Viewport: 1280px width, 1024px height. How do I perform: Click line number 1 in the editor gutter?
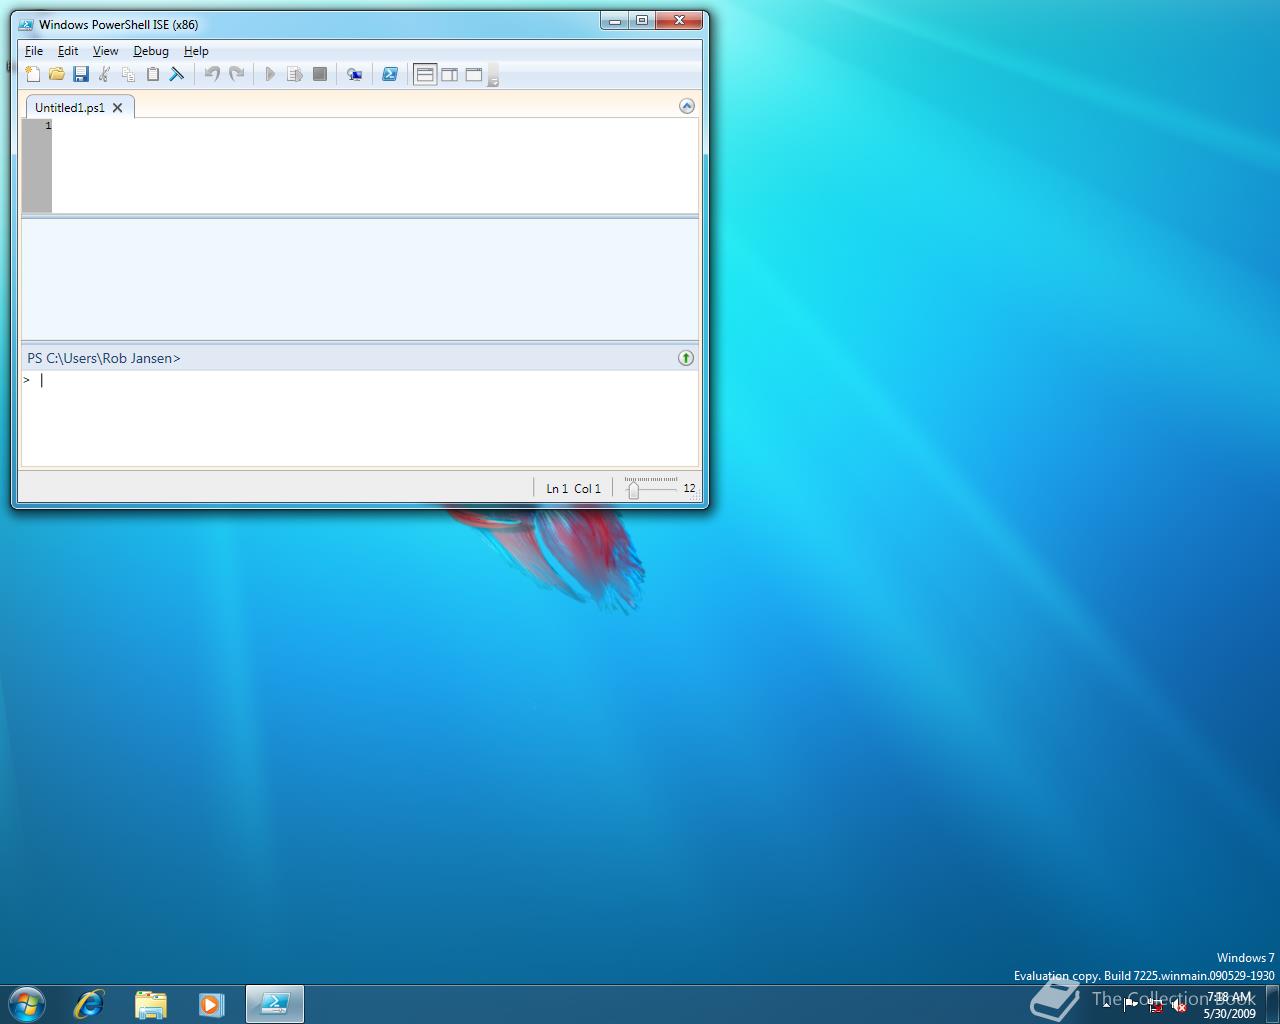[48, 125]
